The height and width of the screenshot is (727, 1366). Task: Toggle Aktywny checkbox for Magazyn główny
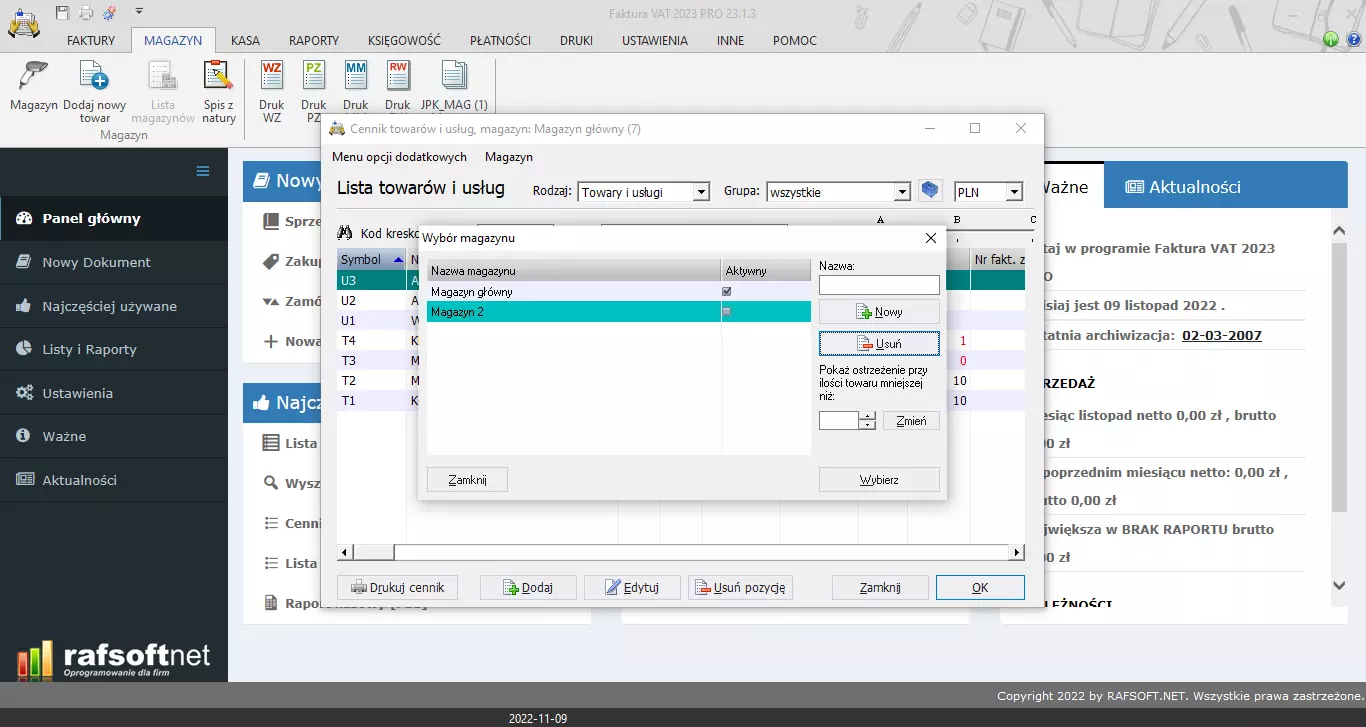(x=727, y=292)
